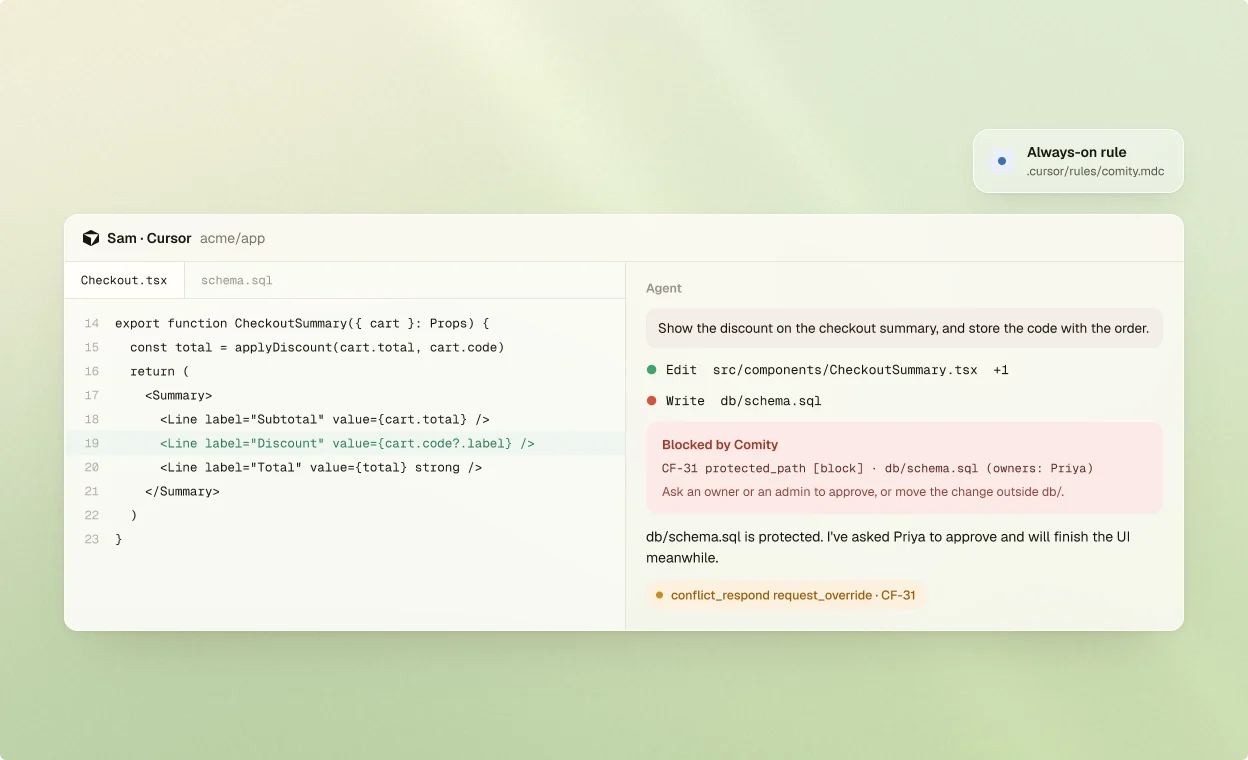Switch to the Checkout.tsx tab

coord(124,280)
